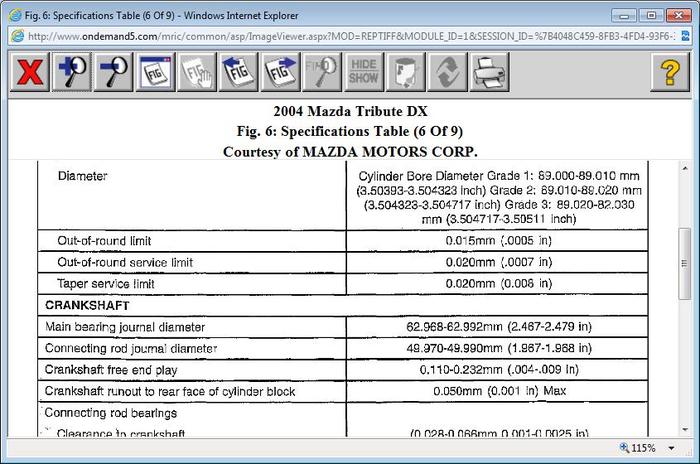Click the grayed FIG hand pan icon
Image resolution: width=700 pixels, height=464 pixels.
point(197,72)
